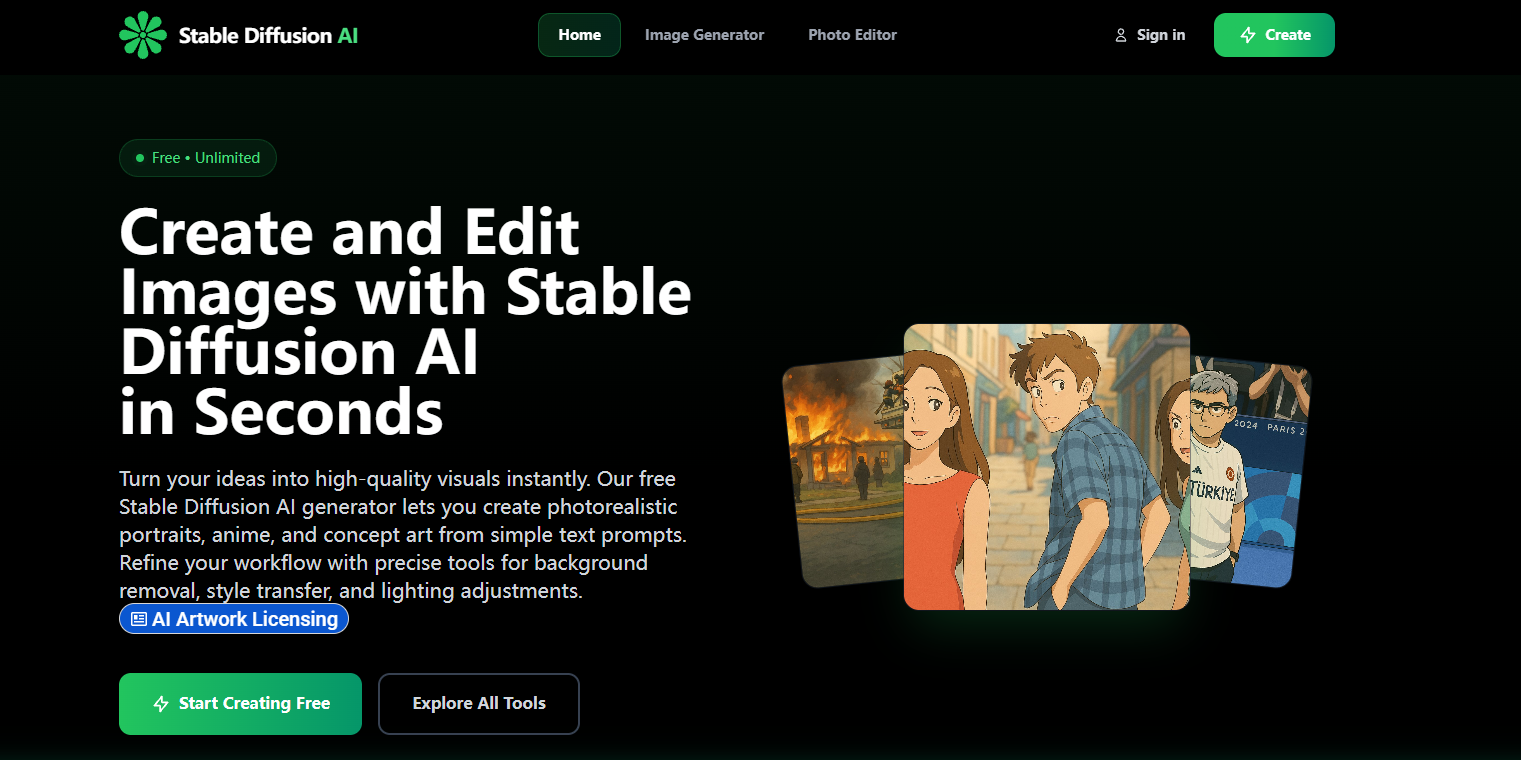Image resolution: width=1521 pixels, height=760 pixels.
Task: Click the bolt icon in Start Creating Free
Action: pos(161,704)
